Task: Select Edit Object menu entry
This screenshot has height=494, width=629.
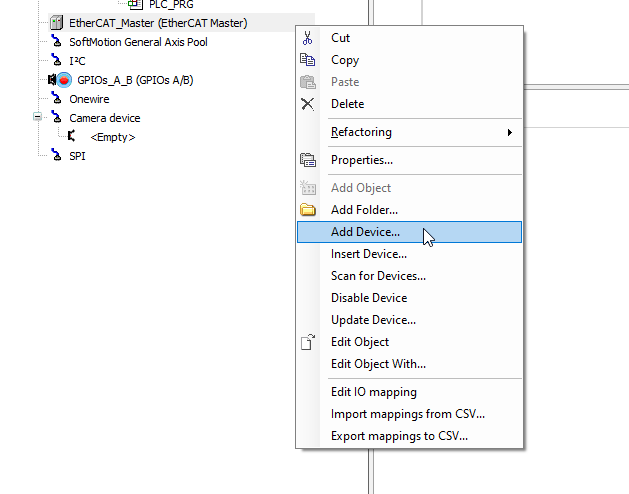Action: 410,342
